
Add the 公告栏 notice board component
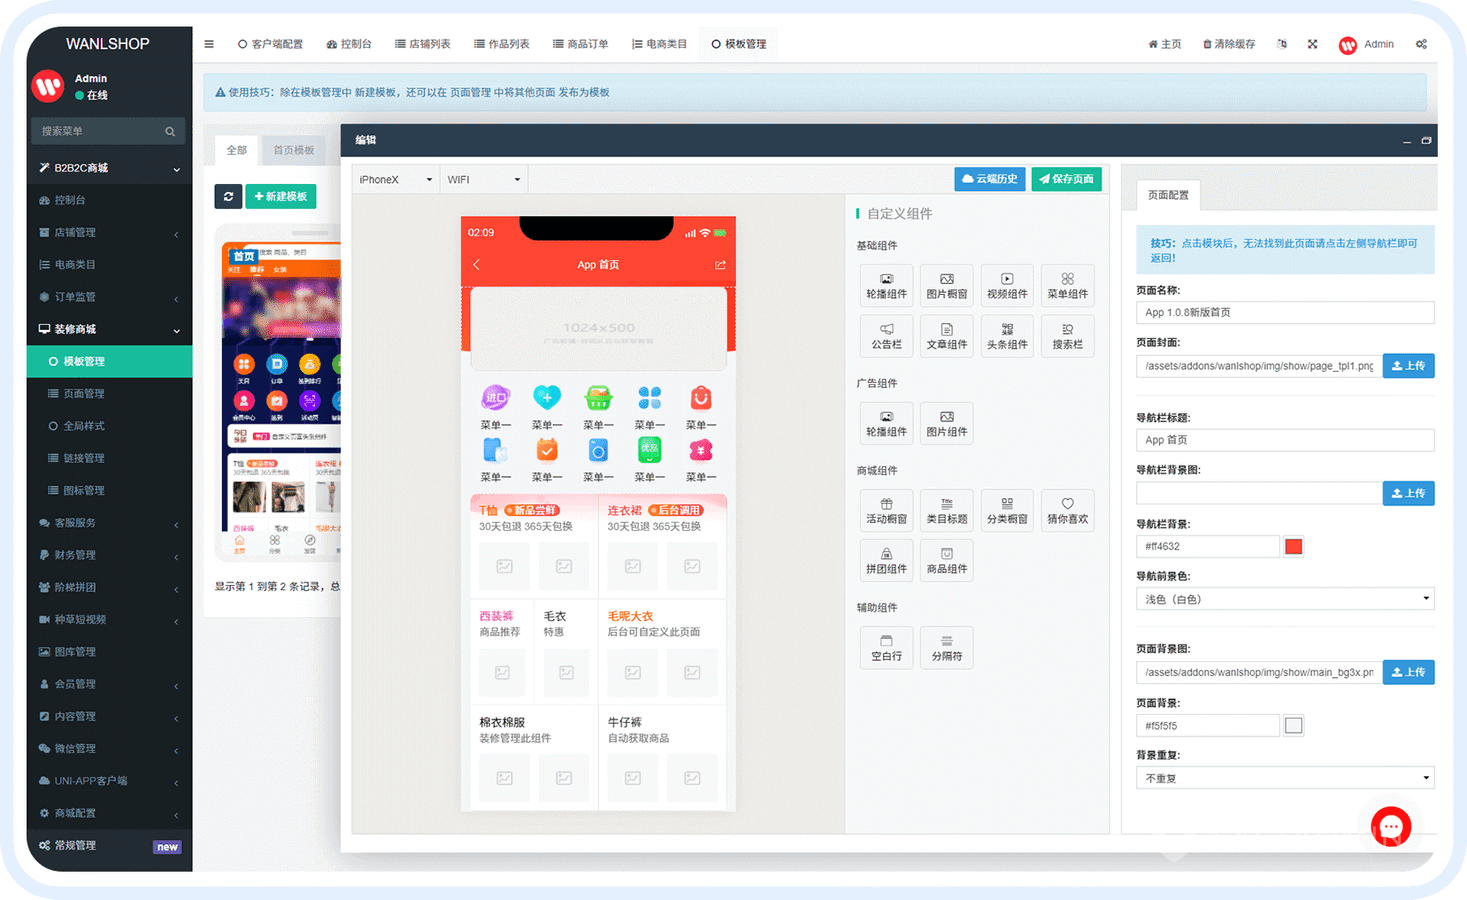click(886, 336)
